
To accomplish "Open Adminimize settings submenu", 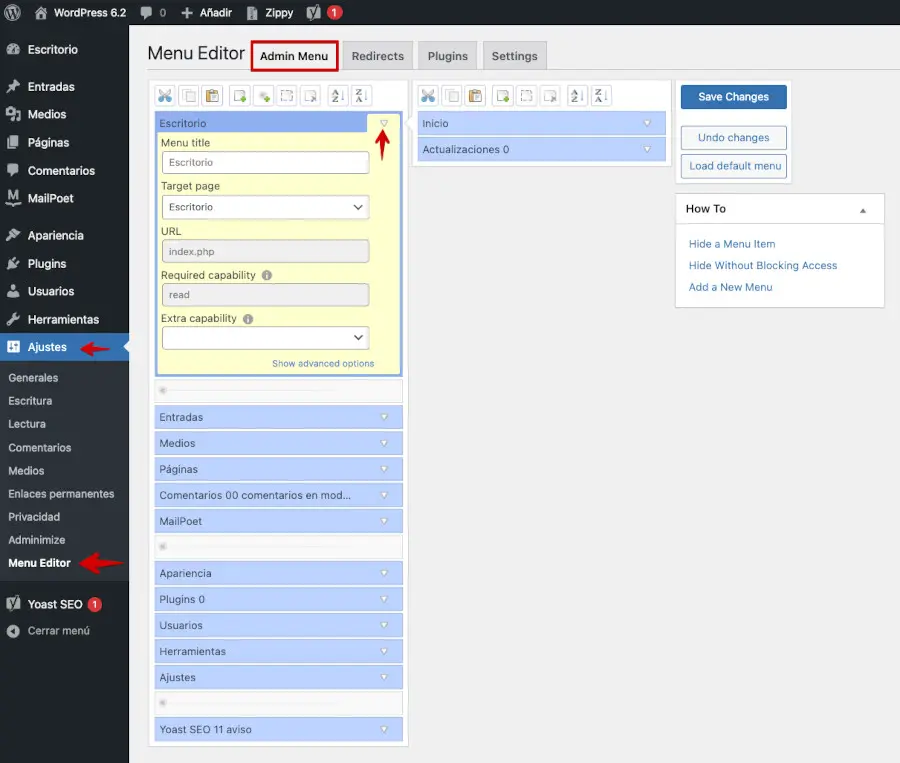I will tap(37, 540).
